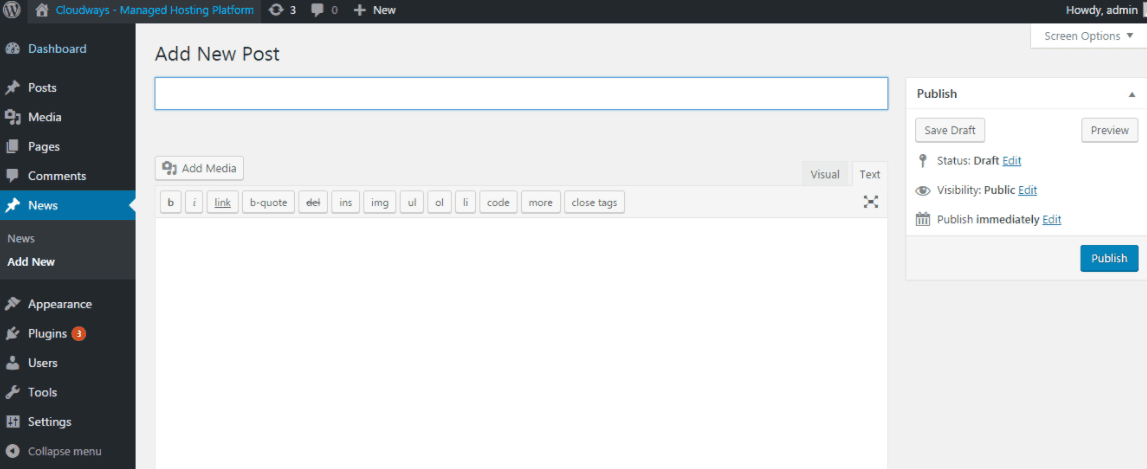Insert bold tag with b button
The width and height of the screenshot is (1147, 469).
coord(170,203)
